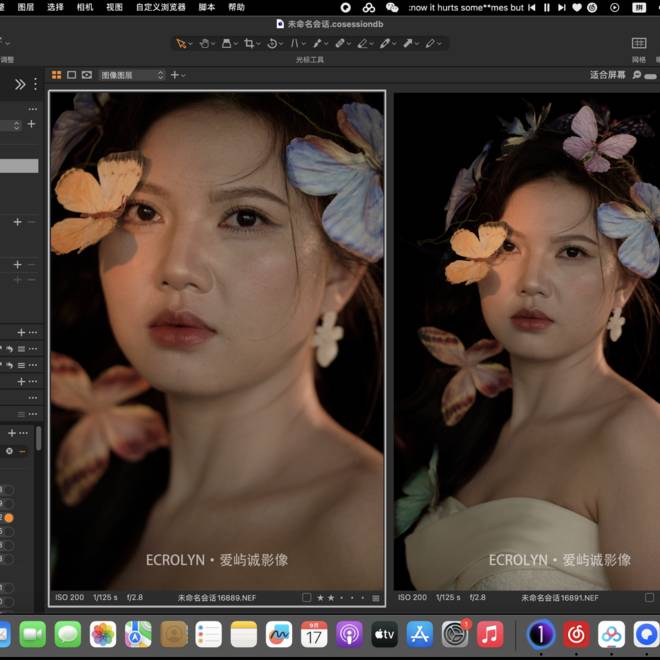Click 适合屏幕 fit to screen
The width and height of the screenshot is (660, 660).
607,75
